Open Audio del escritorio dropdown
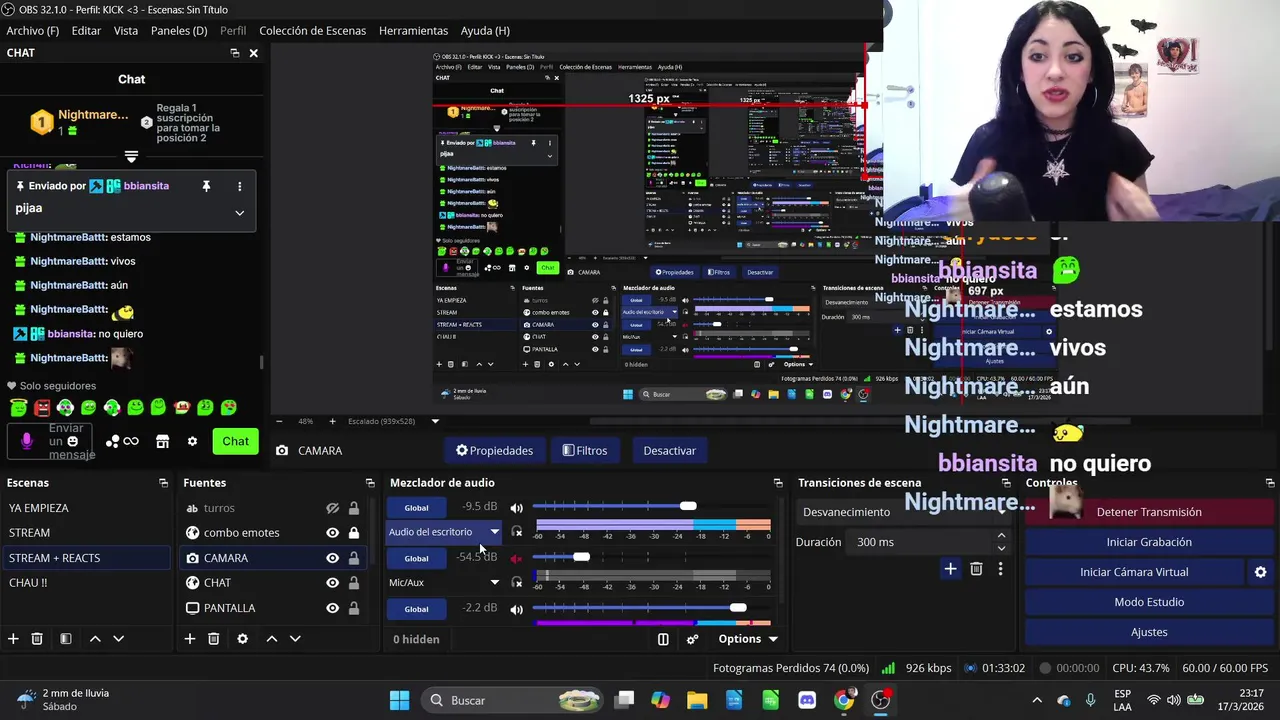The height and width of the screenshot is (720, 1280). click(x=444, y=532)
